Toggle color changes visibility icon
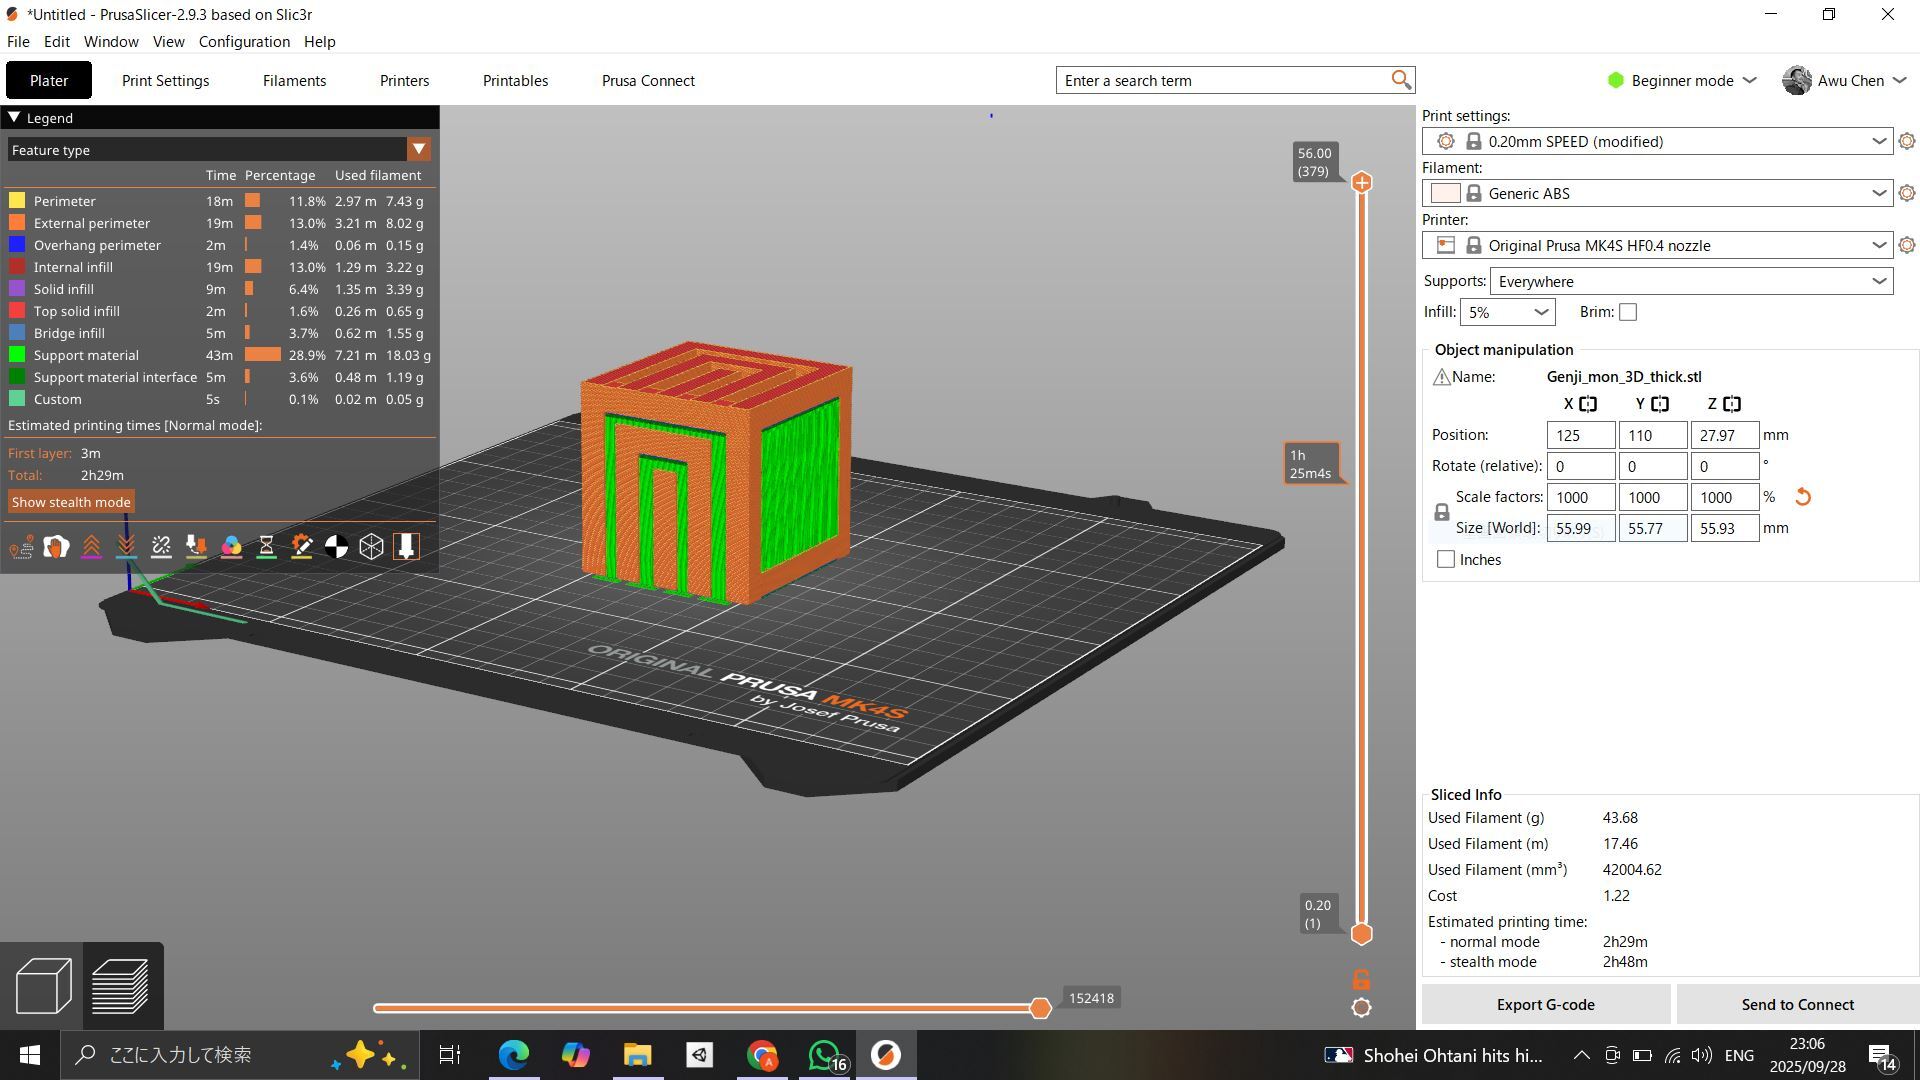 (231, 547)
